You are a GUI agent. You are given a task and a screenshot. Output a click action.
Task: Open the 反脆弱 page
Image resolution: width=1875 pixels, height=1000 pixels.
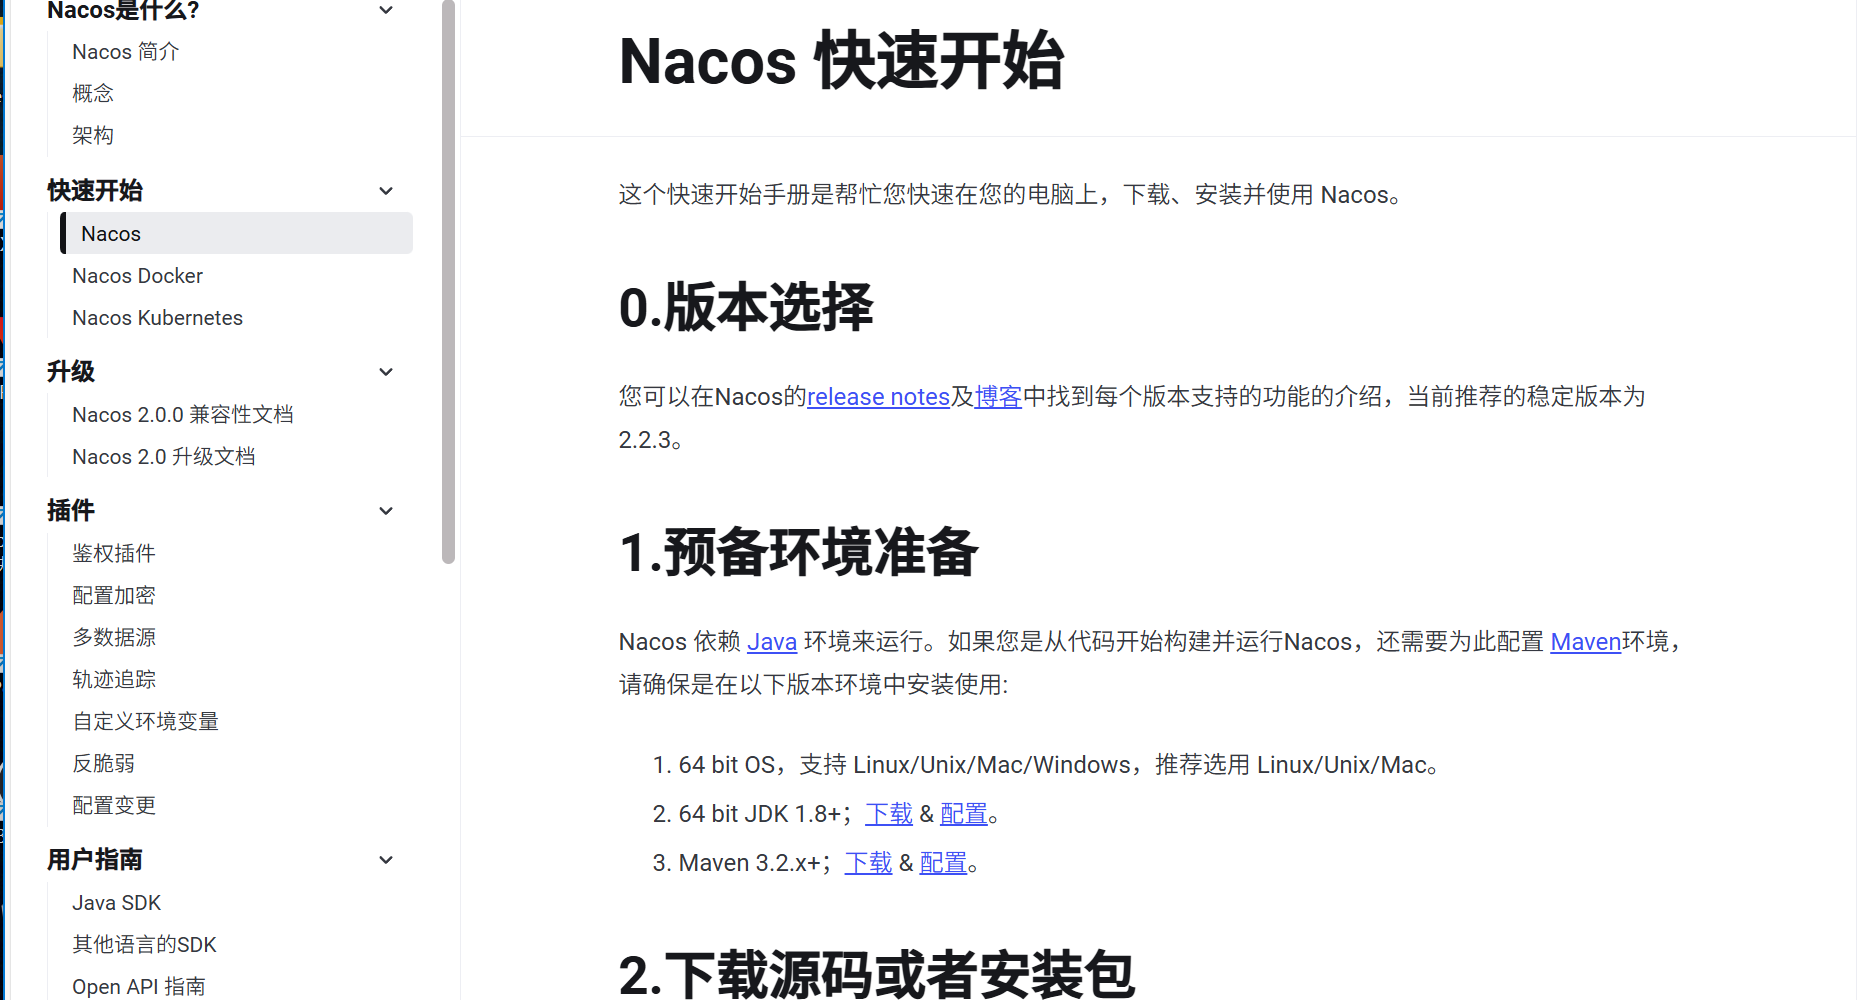(103, 764)
